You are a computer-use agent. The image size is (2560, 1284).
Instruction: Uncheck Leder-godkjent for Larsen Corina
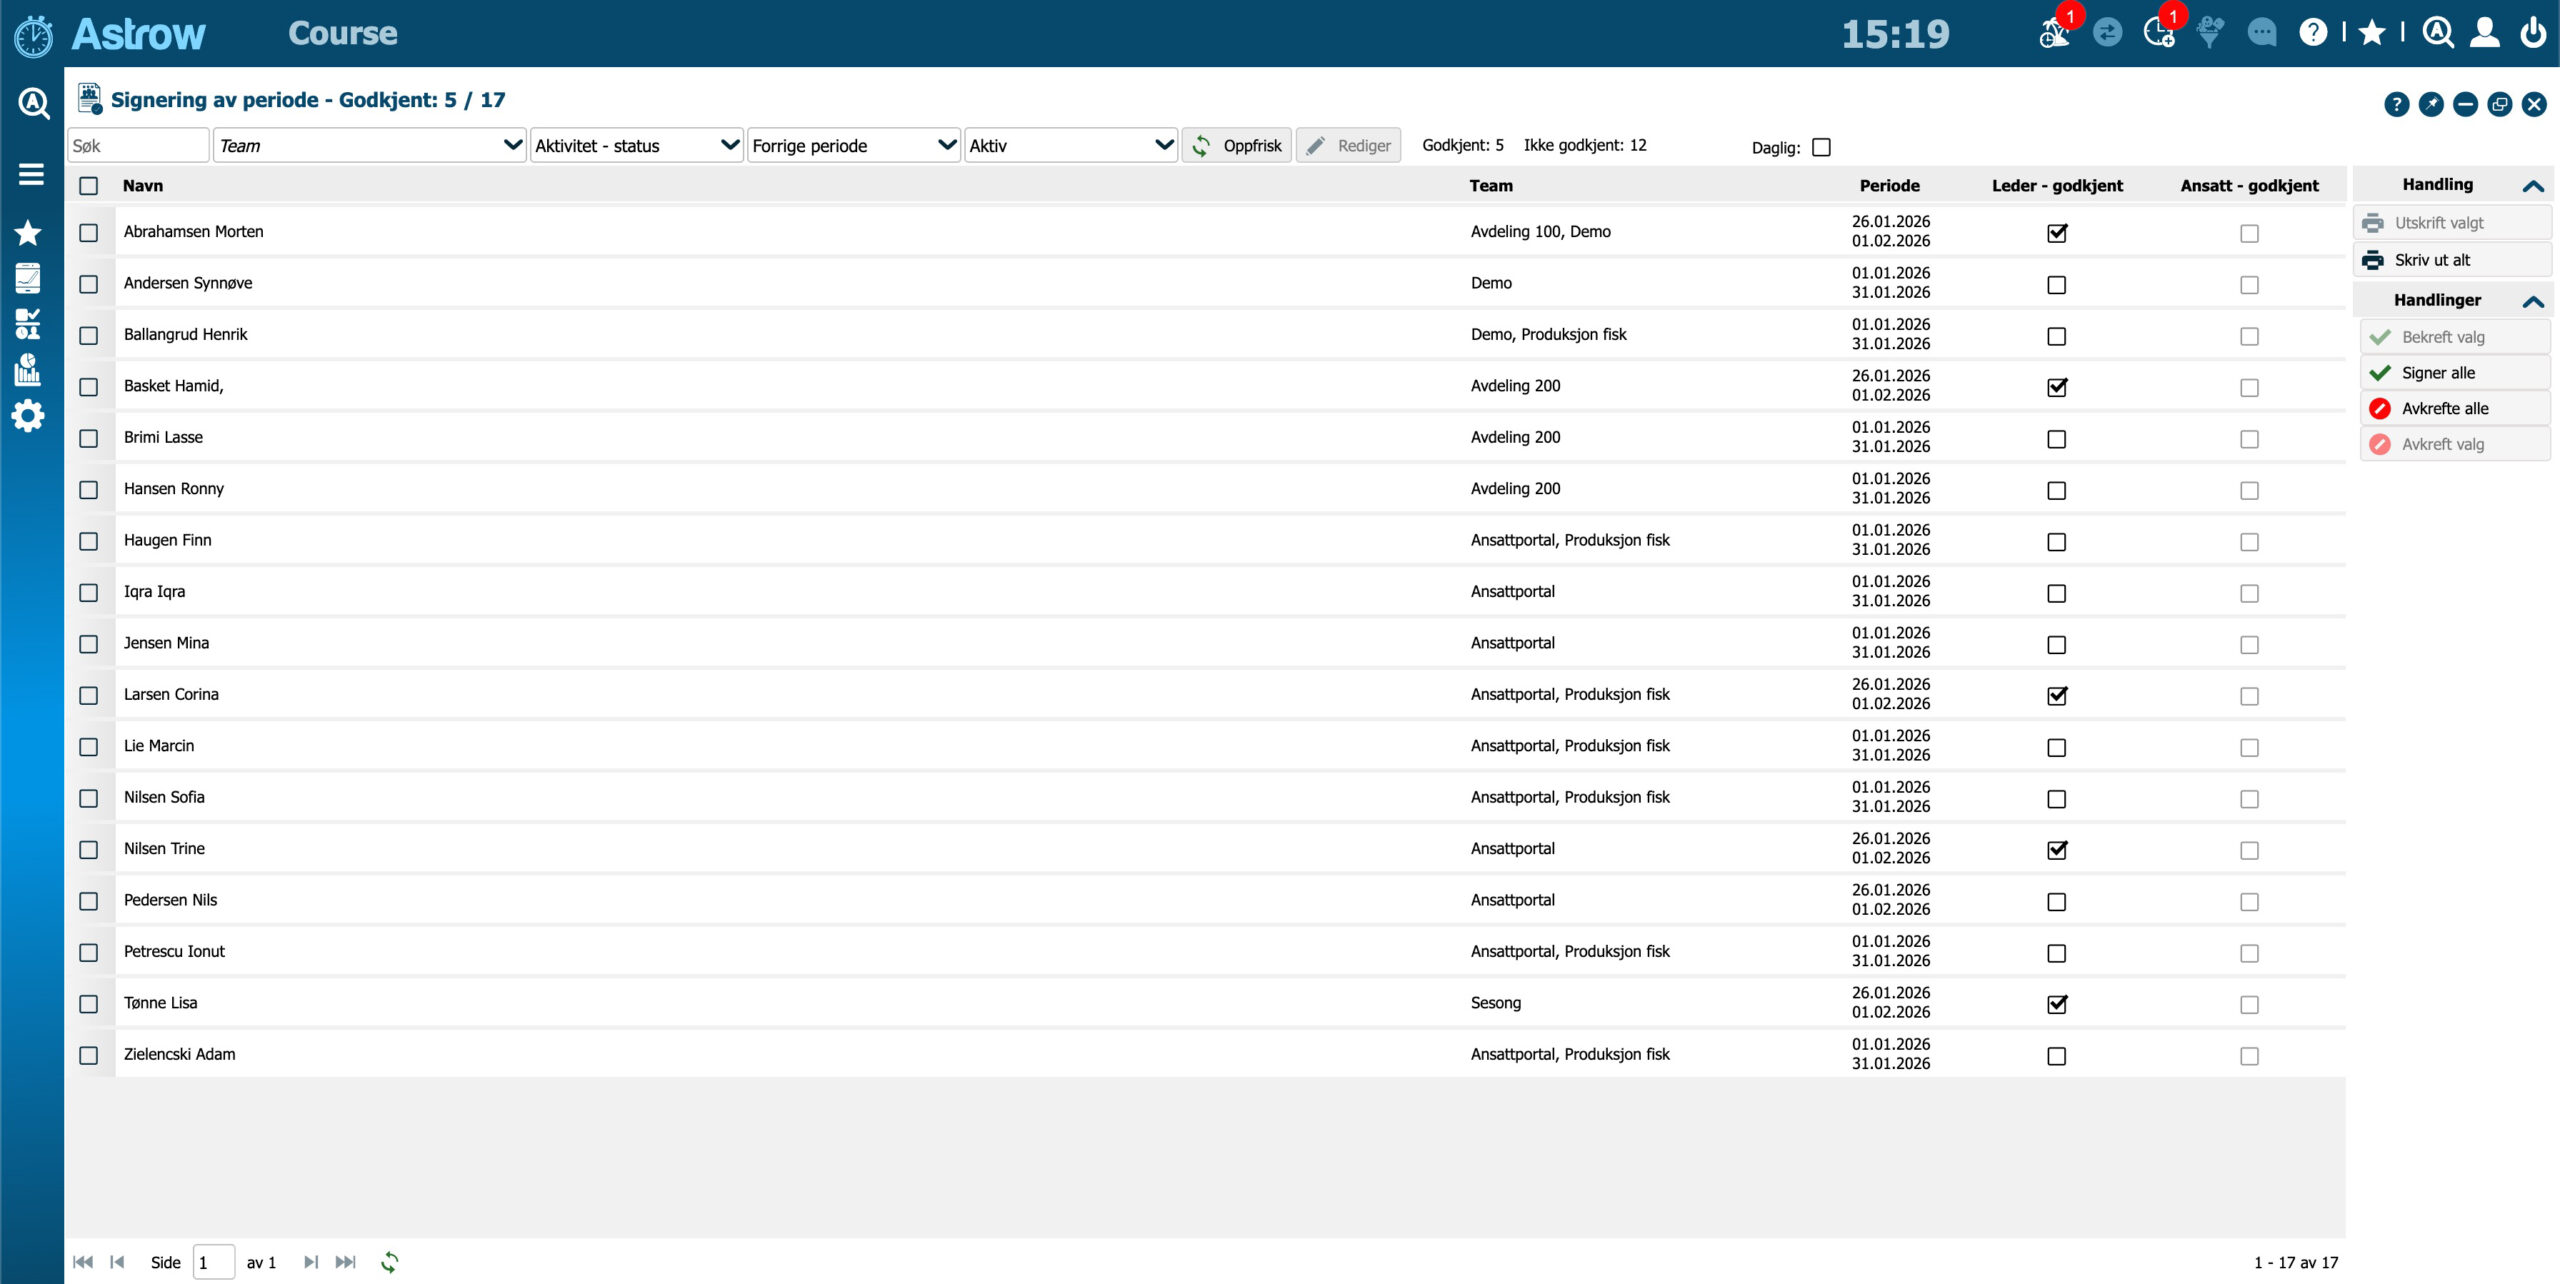pyautogui.click(x=2057, y=696)
